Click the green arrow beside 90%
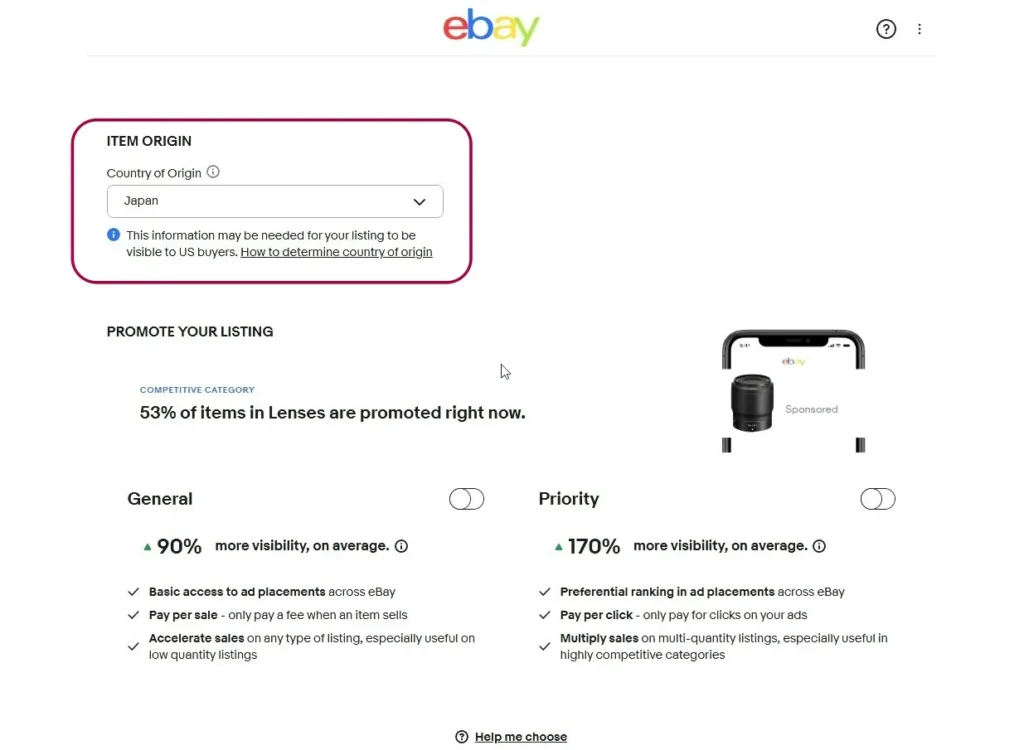 [x=147, y=547]
